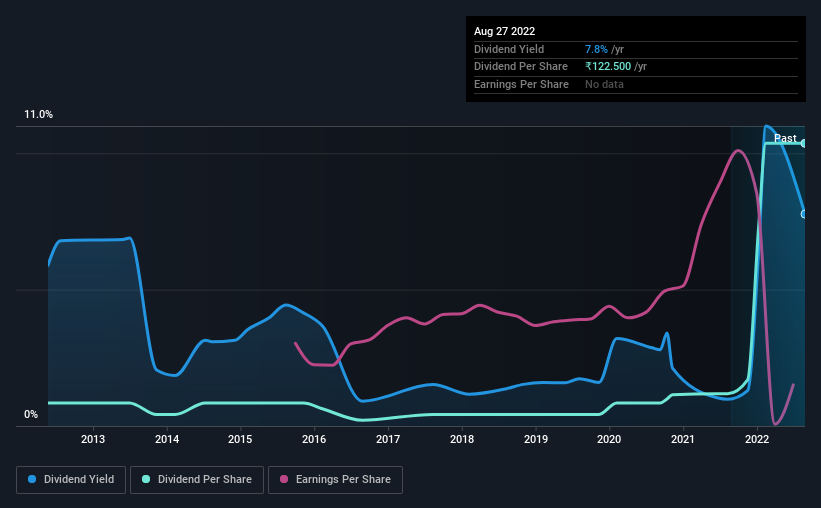
Task: Click the 11.0% y-axis label
Action: pos(38,115)
